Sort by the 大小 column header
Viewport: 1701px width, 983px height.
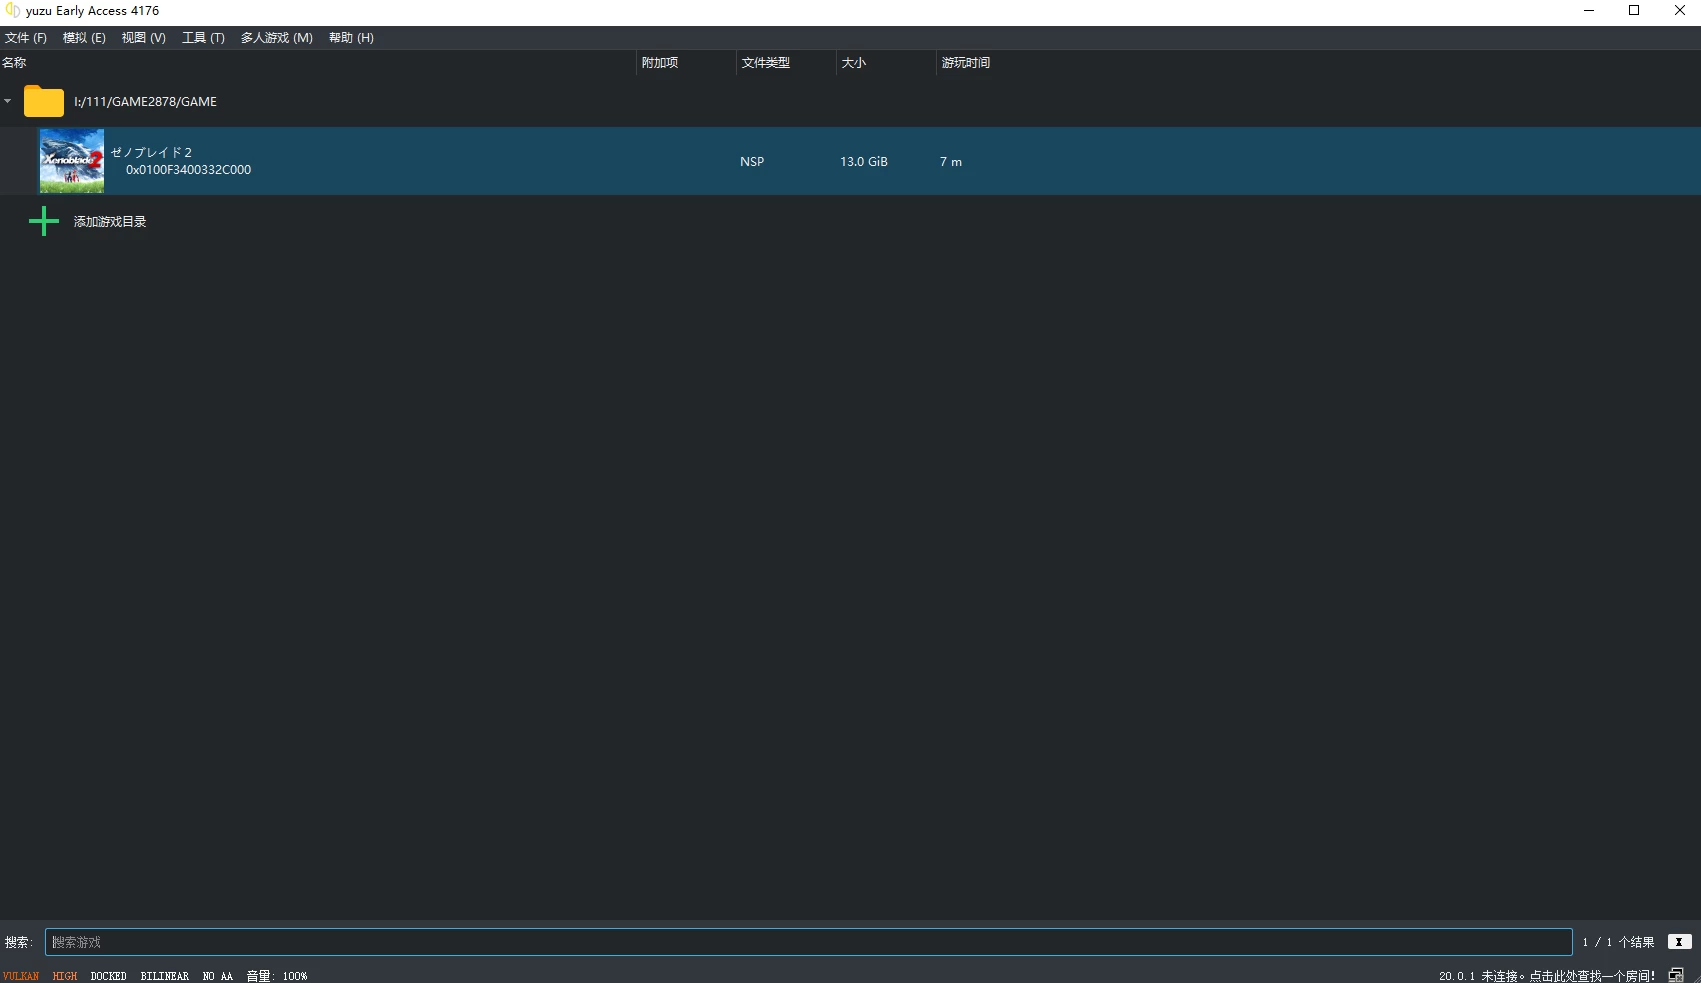pos(854,63)
